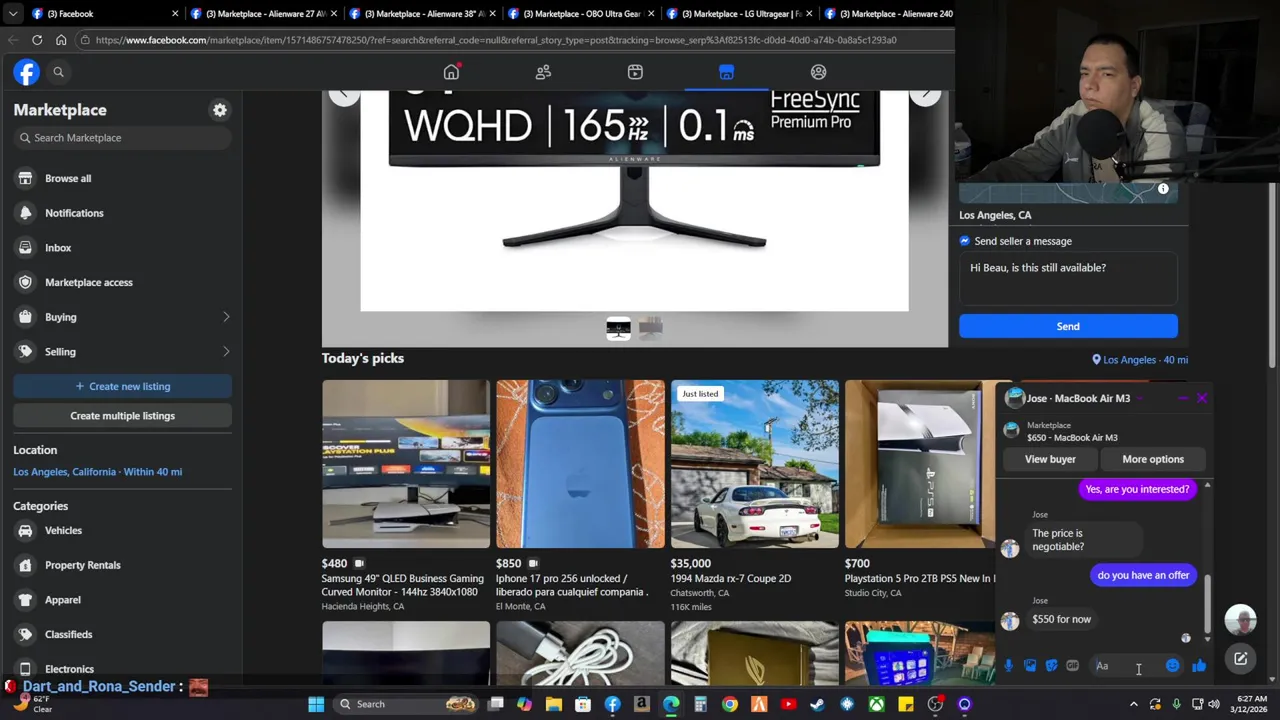Open the Groups icon in top navigation
1280x720 pixels.
click(x=818, y=72)
